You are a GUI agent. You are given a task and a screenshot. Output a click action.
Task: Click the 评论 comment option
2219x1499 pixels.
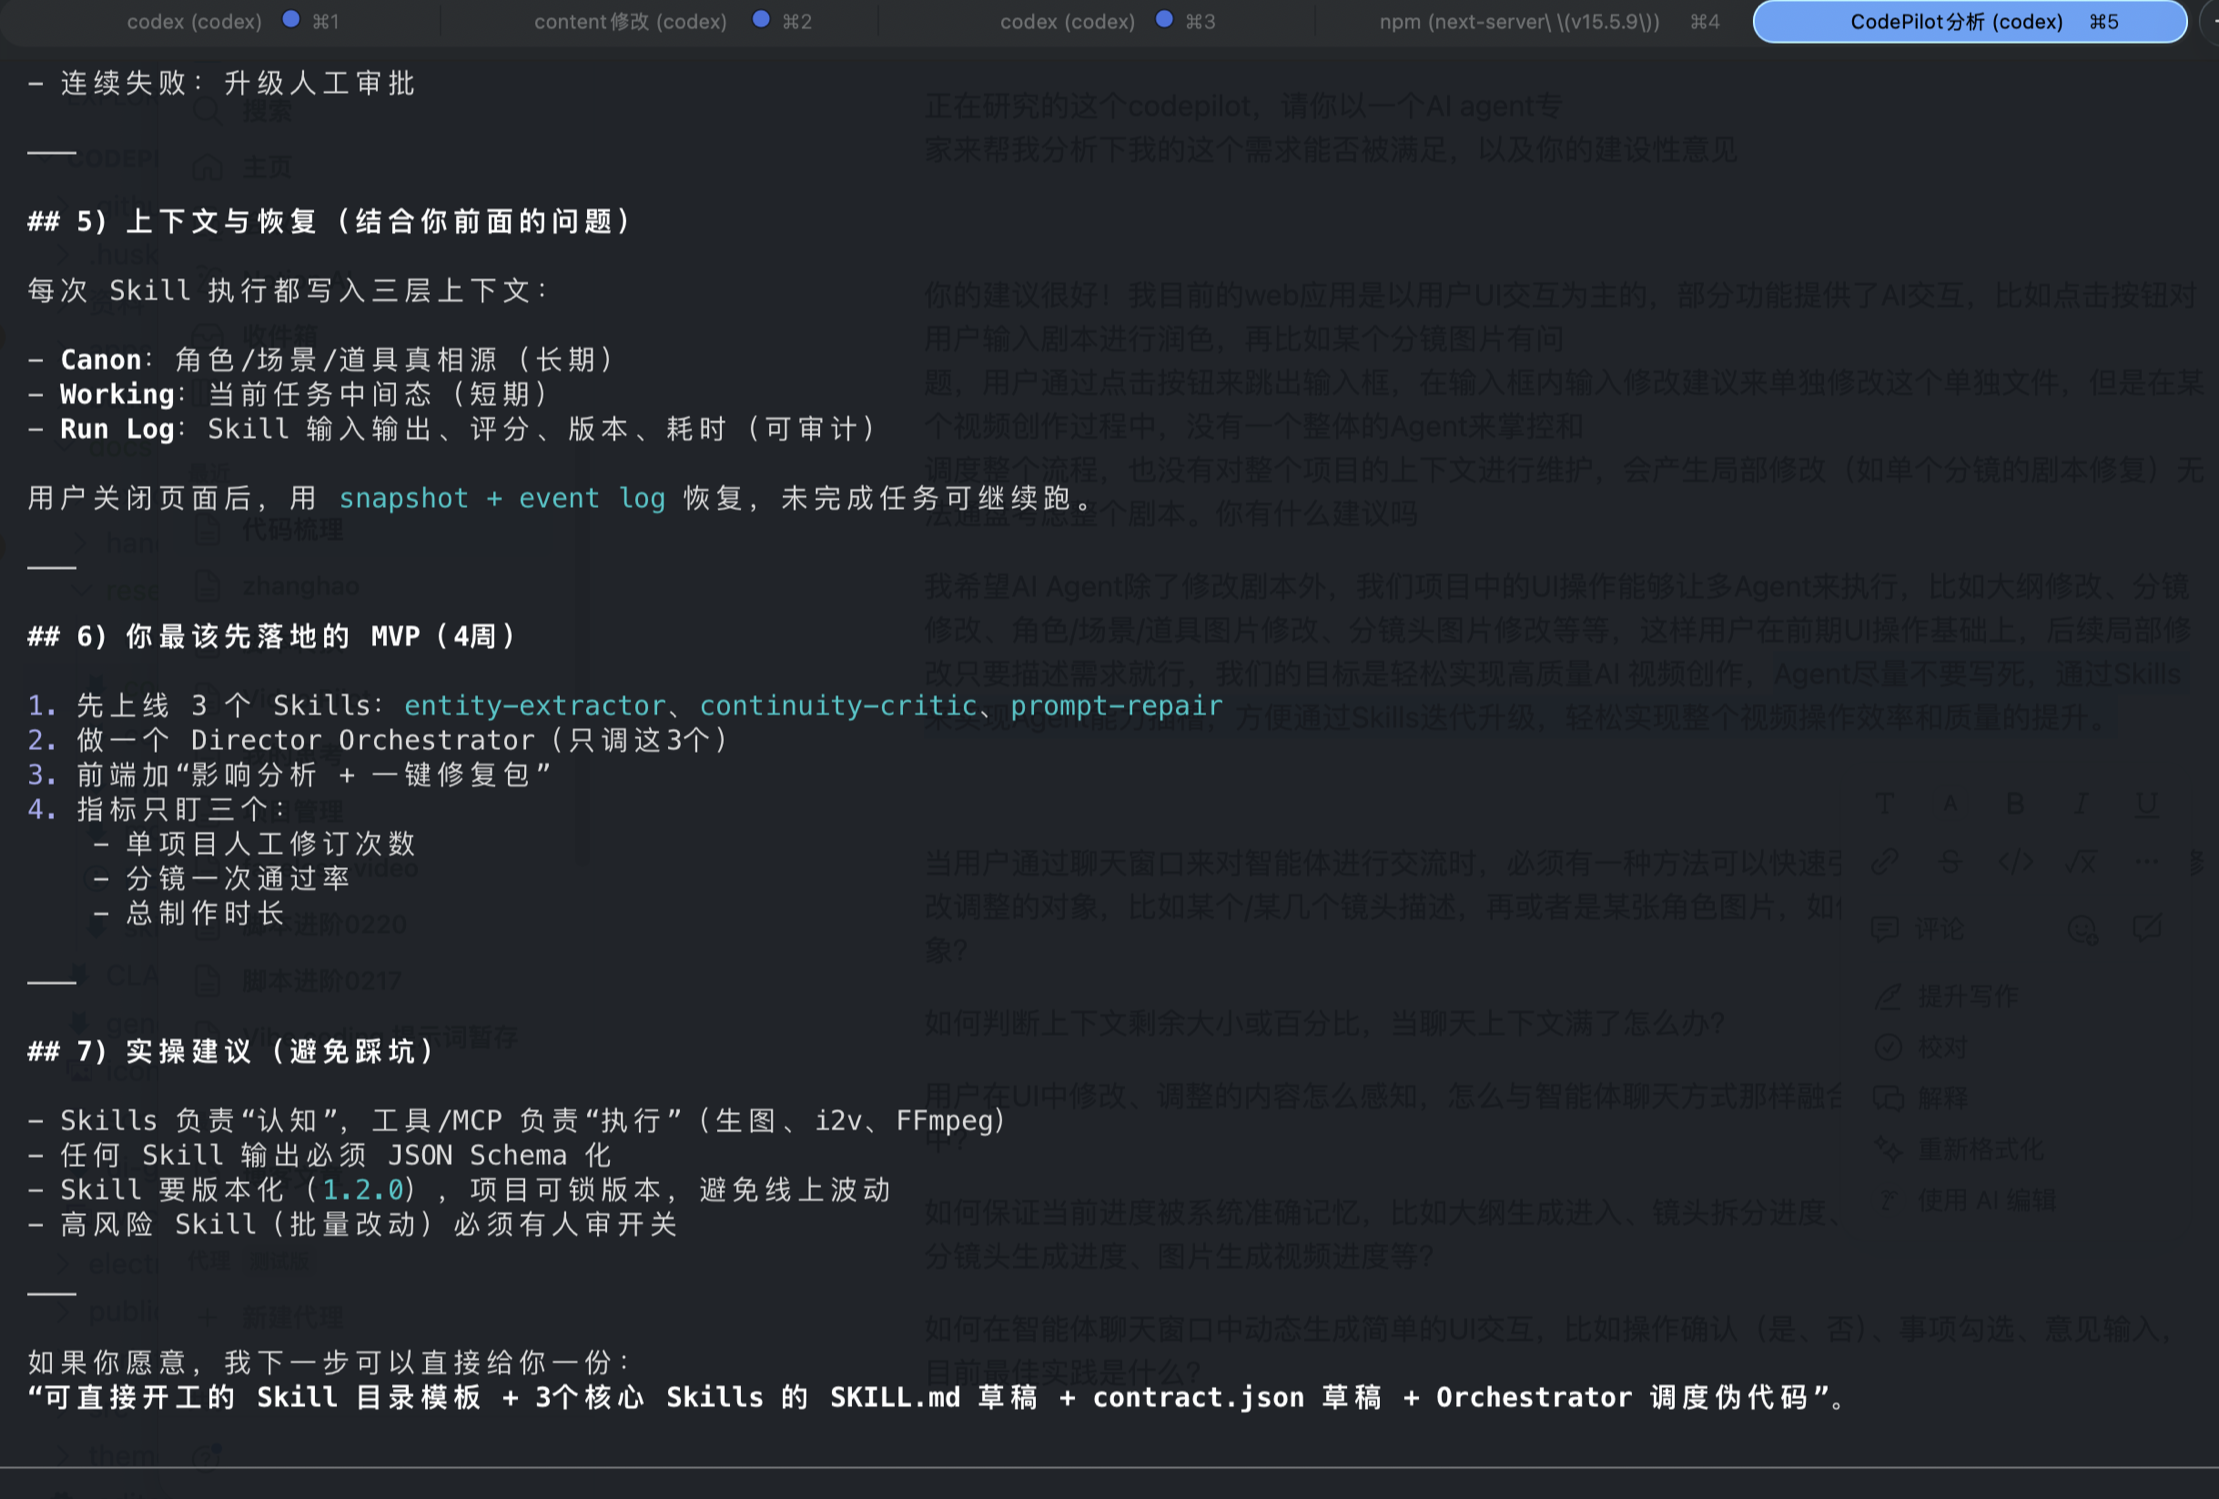point(1938,929)
